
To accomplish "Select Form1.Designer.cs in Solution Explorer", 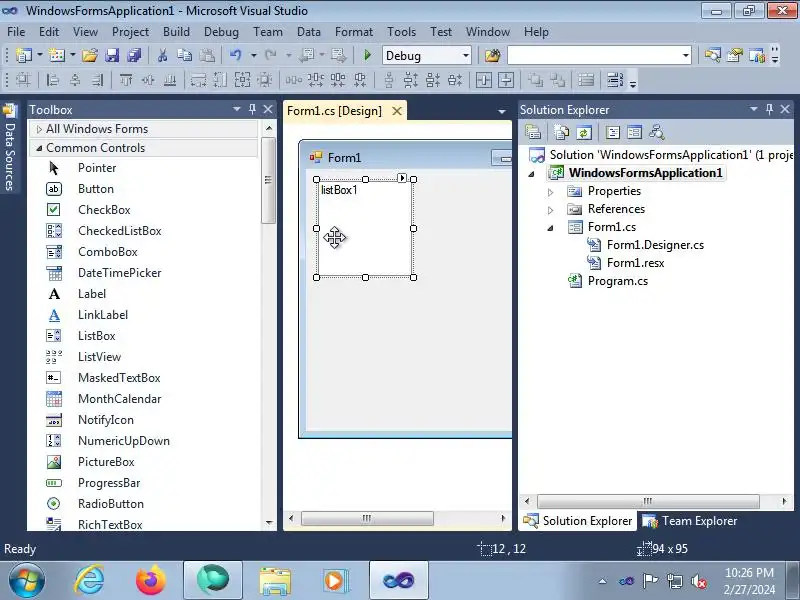I will click(x=655, y=245).
